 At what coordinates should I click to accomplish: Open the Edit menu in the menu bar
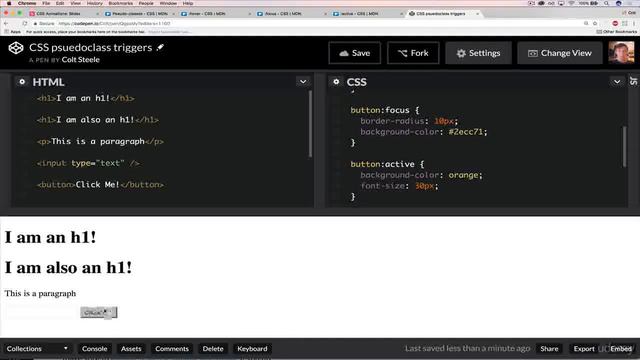pyautogui.click(x=60, y=3)
